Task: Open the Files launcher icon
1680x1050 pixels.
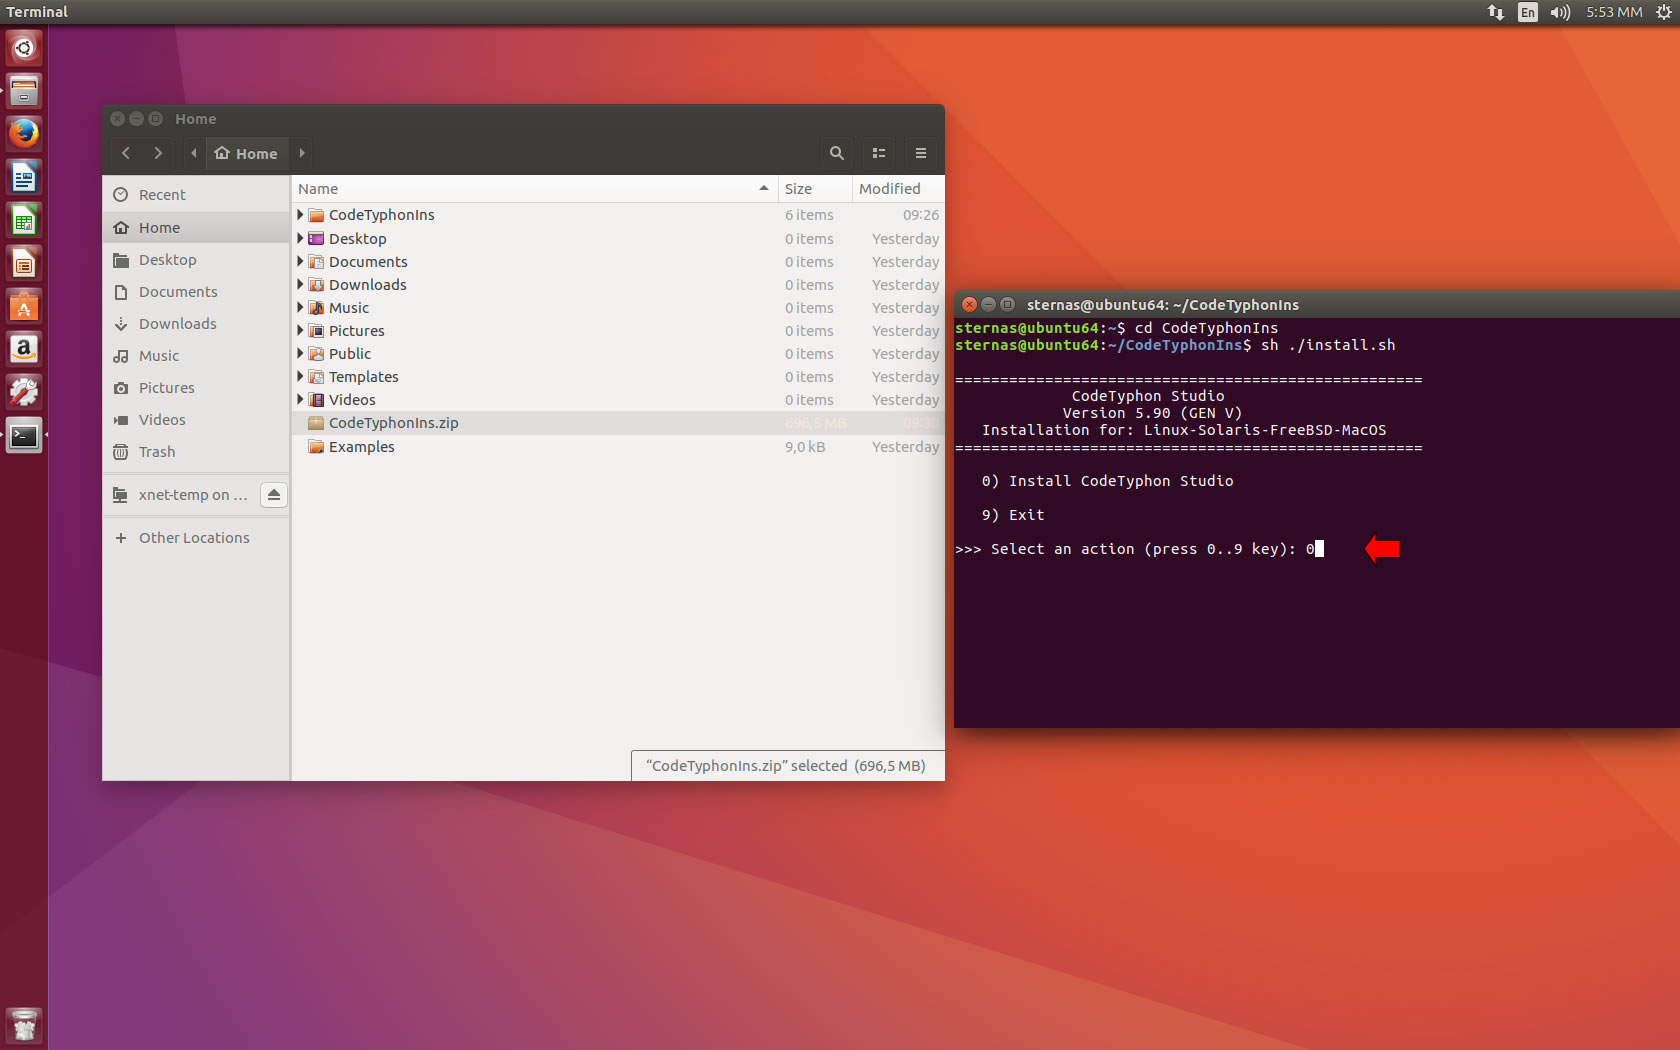Action: click(x=24, y=91)
